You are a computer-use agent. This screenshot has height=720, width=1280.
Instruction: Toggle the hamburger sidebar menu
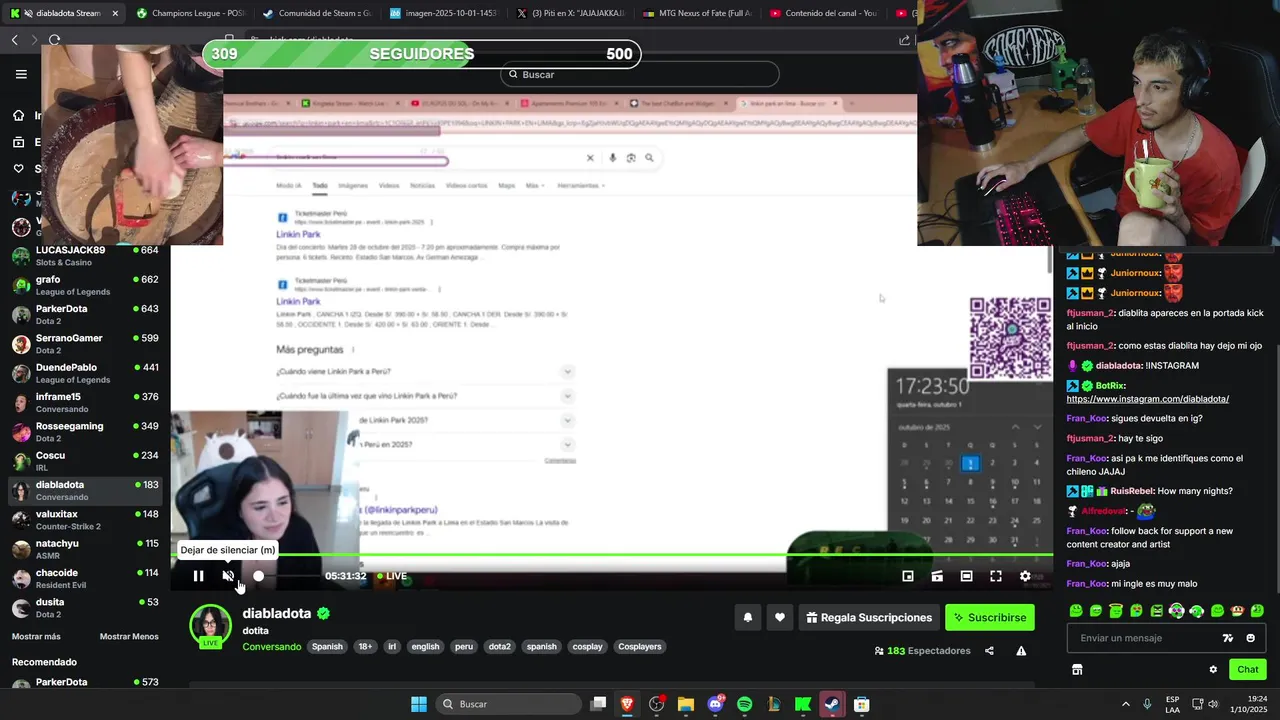[x=21, y=74]
